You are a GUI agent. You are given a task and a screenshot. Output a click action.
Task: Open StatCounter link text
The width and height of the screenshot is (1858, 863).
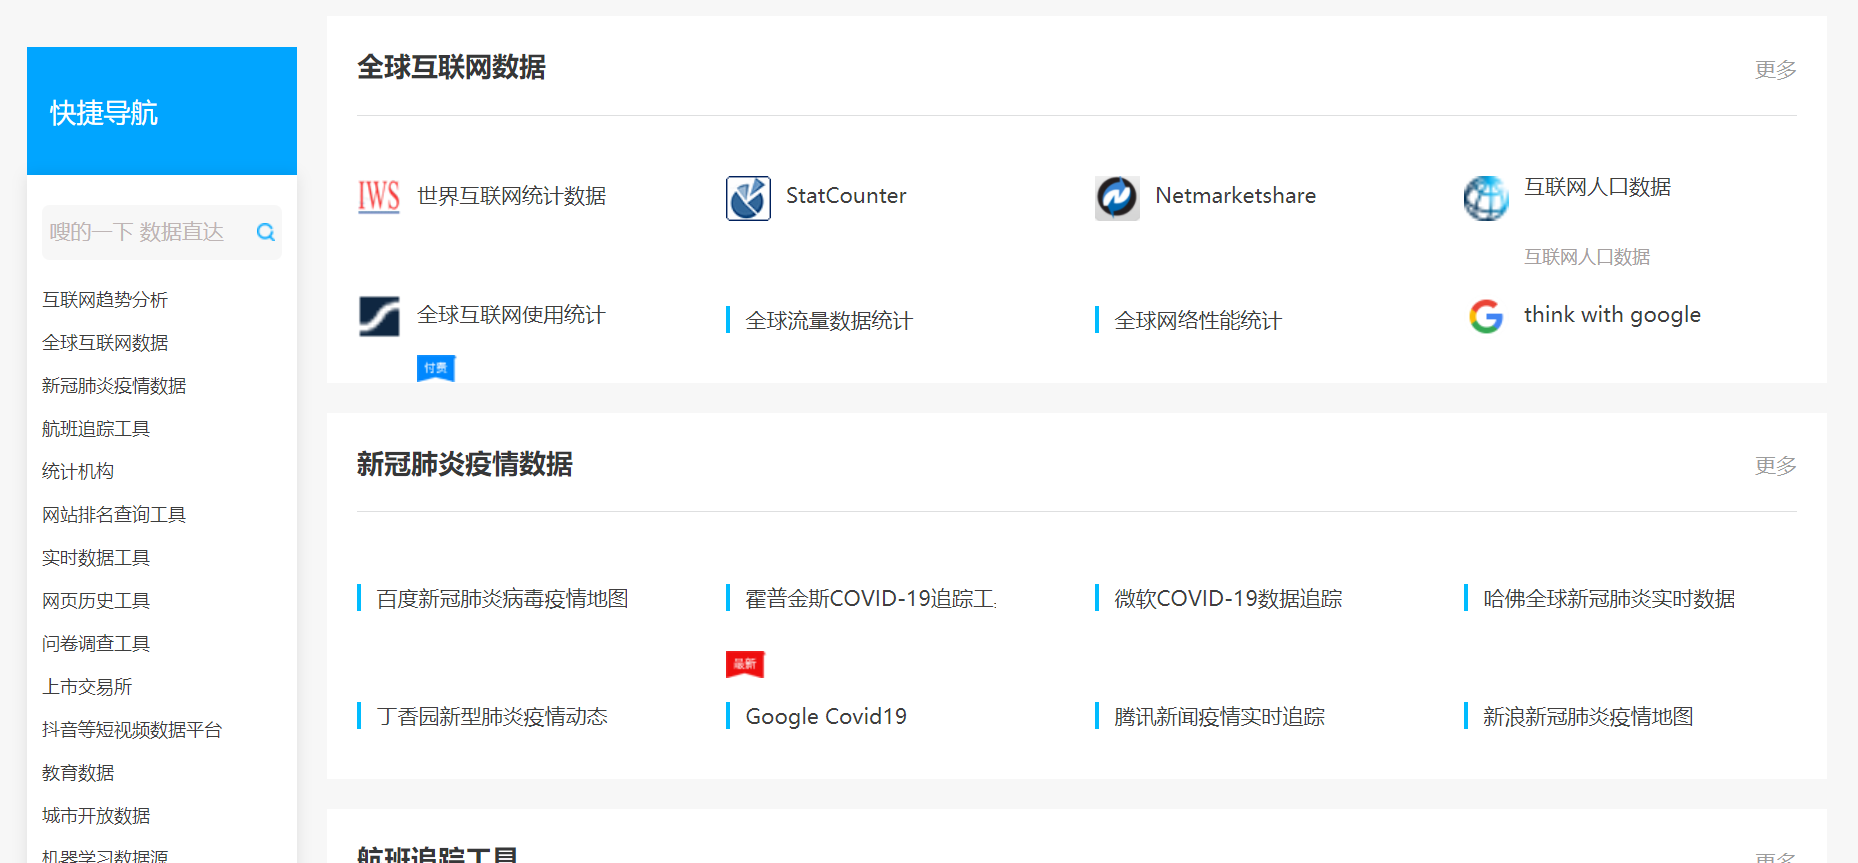pos(846,196)
